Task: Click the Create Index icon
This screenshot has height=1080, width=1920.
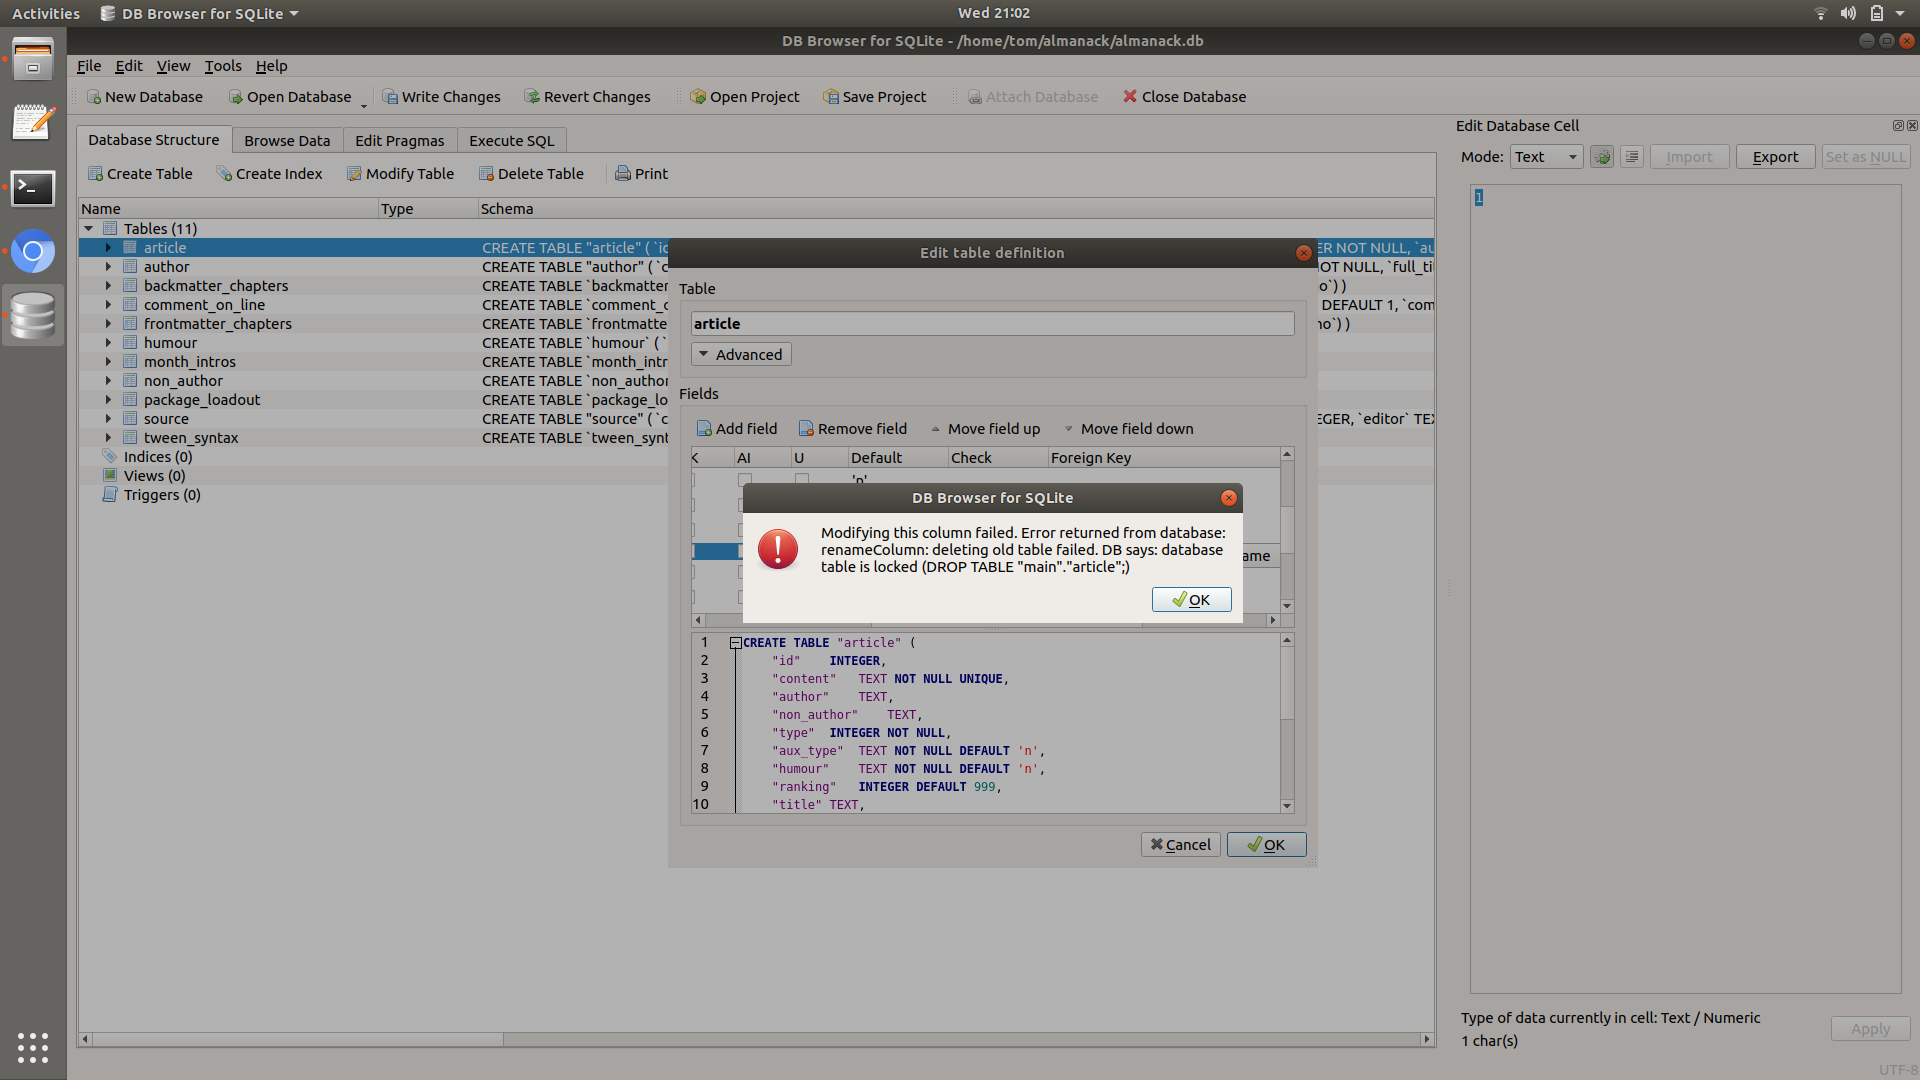Action: coord(224,173)
